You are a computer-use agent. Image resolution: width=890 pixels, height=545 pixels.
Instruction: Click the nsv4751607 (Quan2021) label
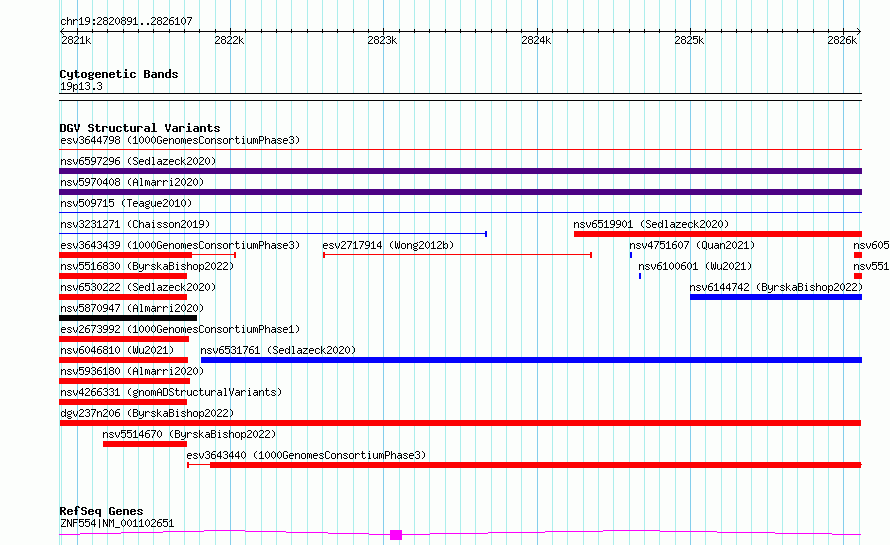coord(692,245)
